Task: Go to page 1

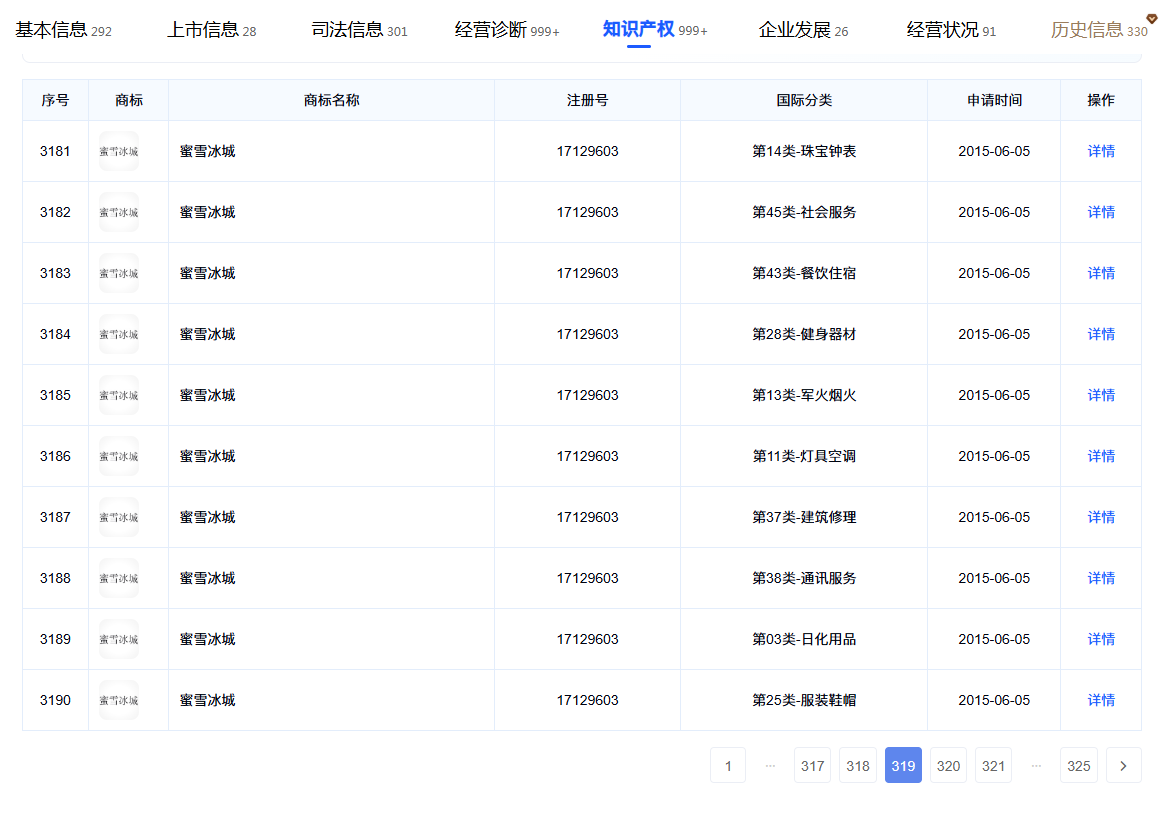Action: point(728,765)
